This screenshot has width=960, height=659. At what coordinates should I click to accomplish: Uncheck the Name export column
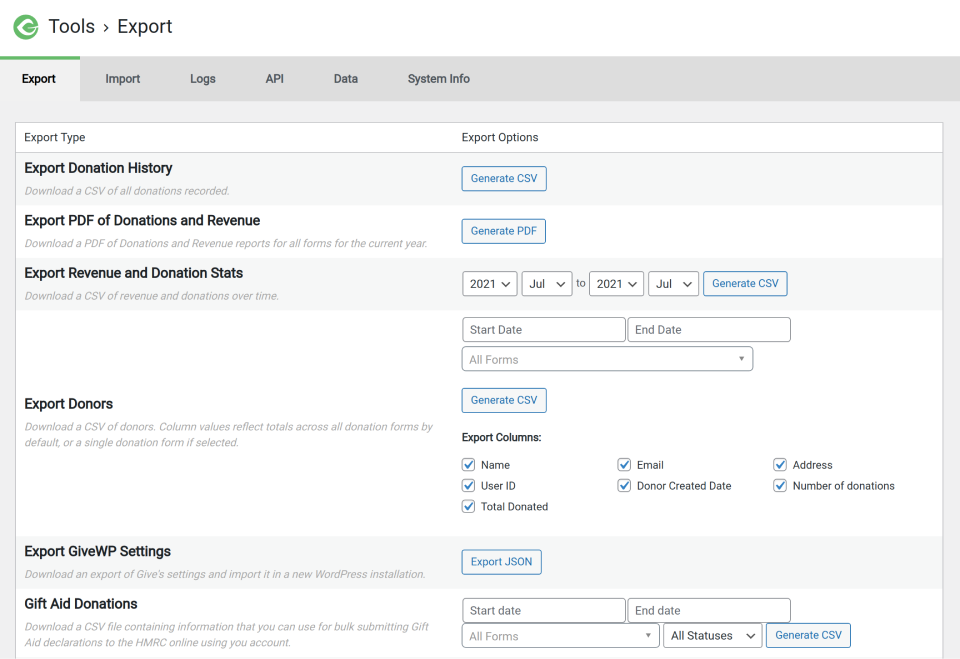pos(468,465)
